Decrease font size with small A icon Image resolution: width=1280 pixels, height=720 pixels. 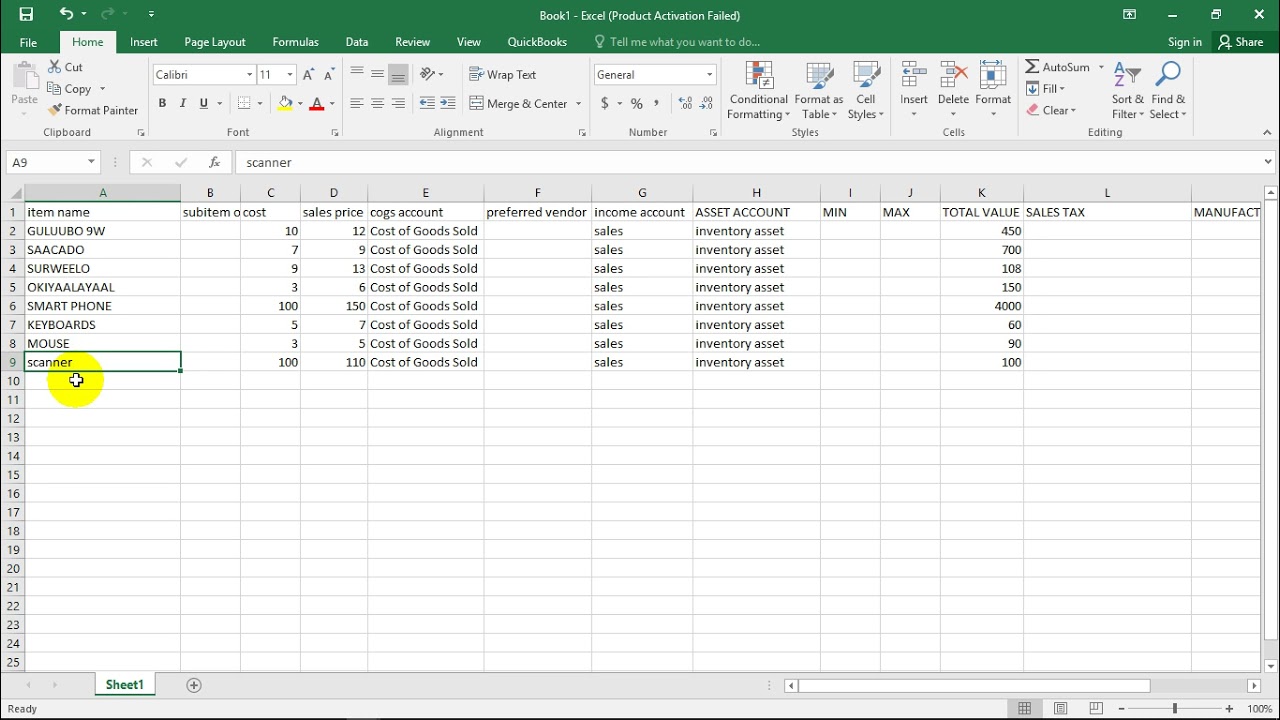pyautogui.click(x=329, y=75)
